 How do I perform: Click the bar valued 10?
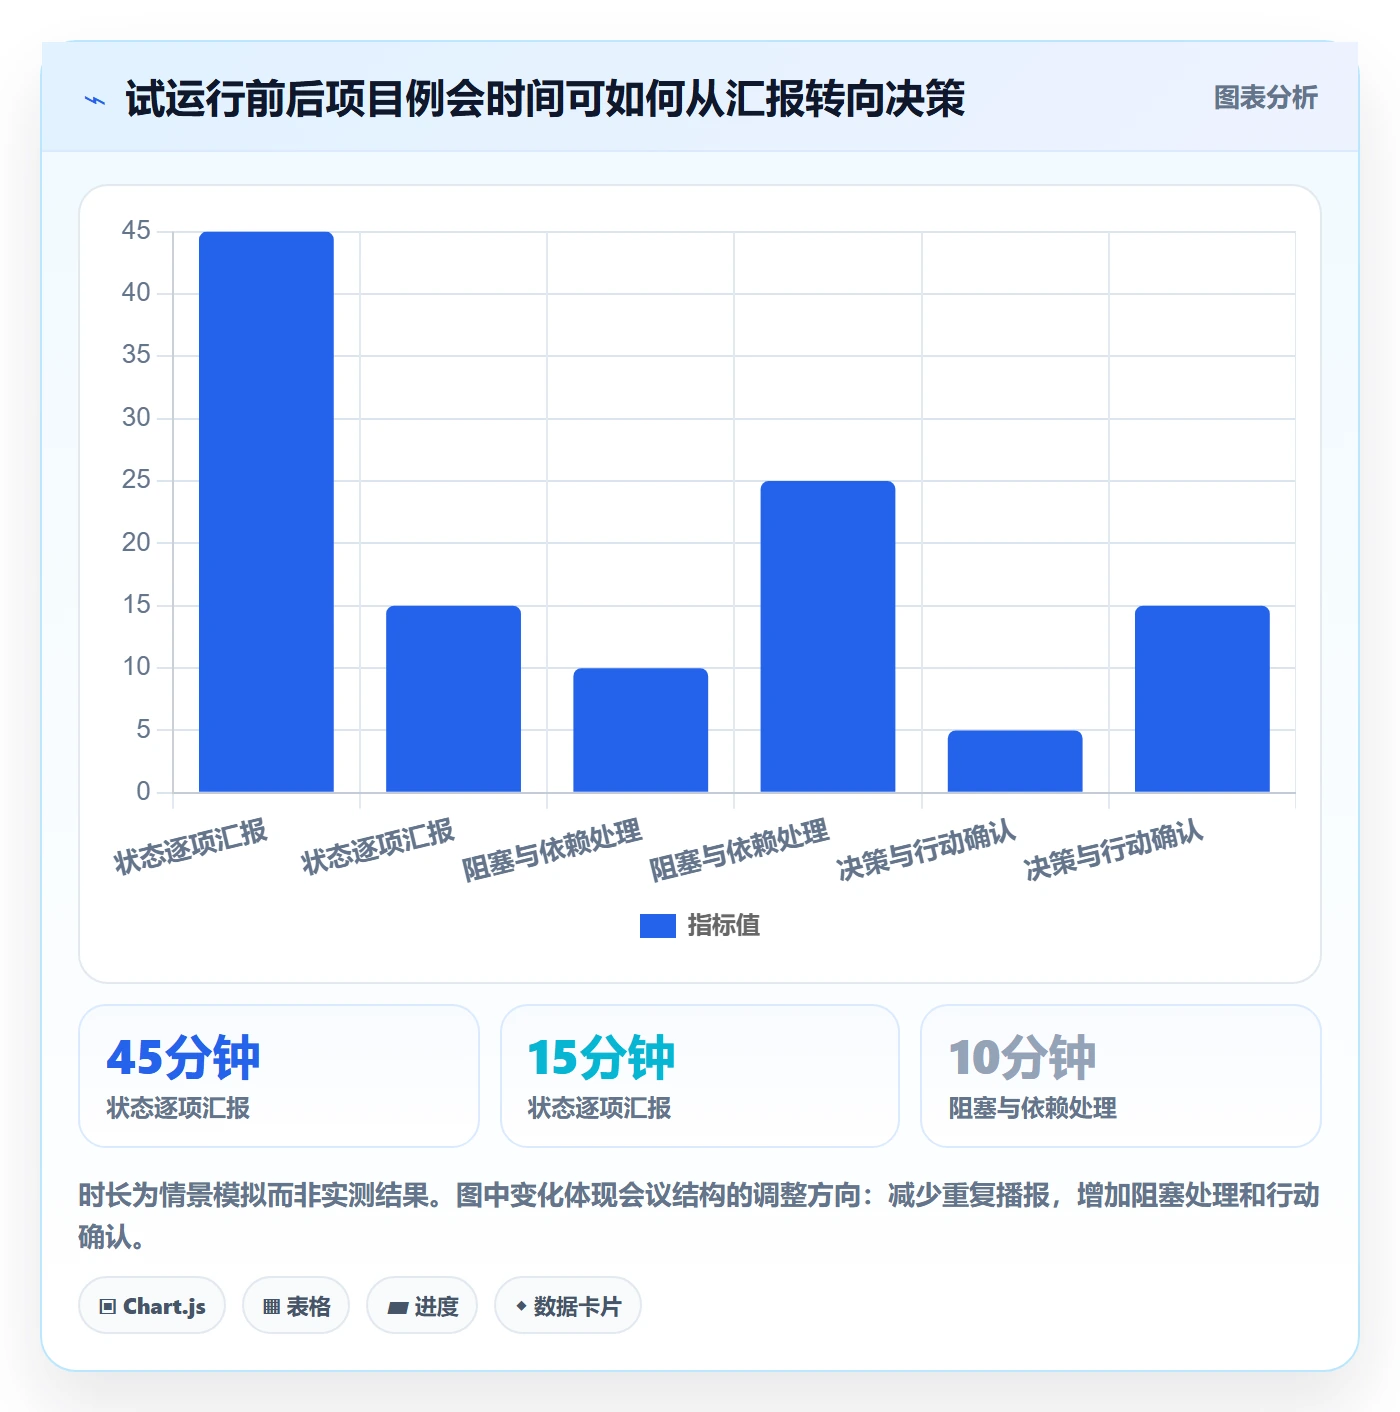641,730
